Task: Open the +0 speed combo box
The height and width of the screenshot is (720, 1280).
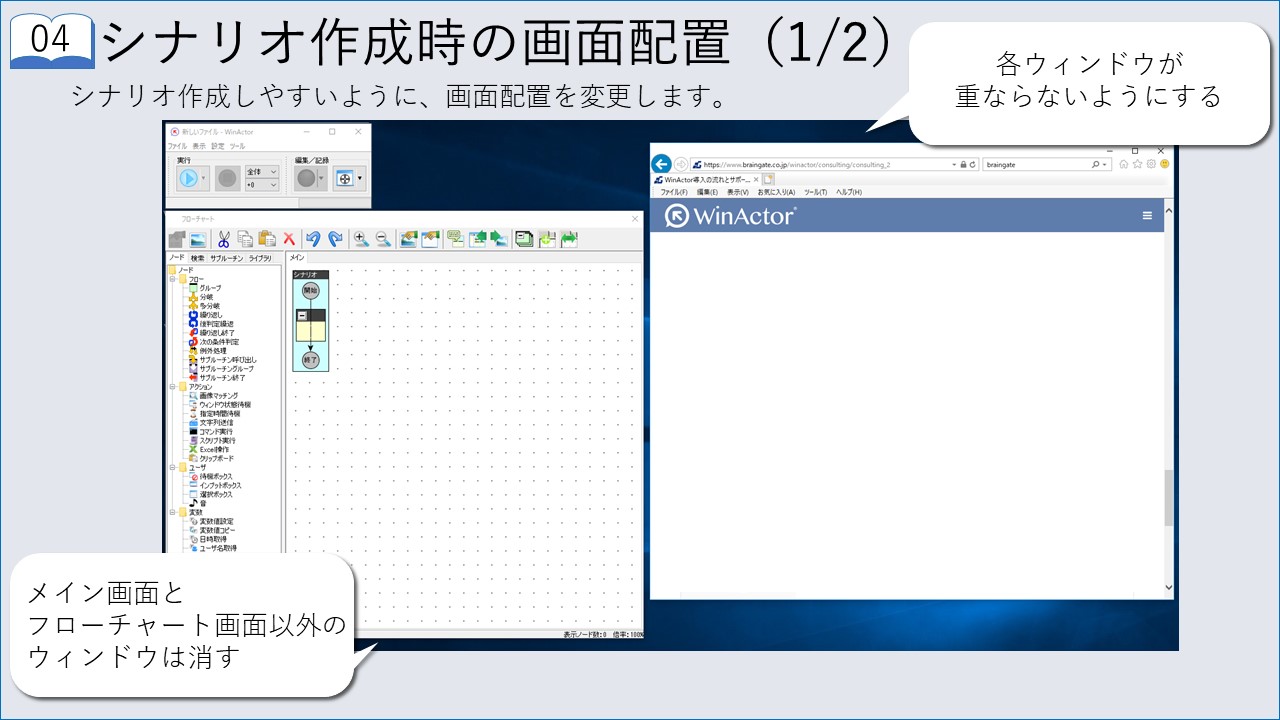Action: tap(262, 185)
